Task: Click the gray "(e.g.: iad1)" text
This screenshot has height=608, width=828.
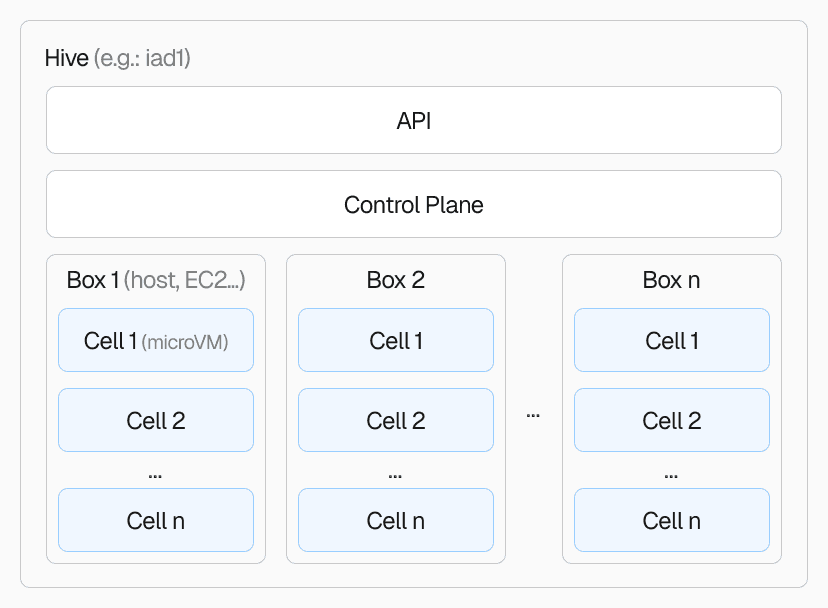Action: [x=141, y=59]
